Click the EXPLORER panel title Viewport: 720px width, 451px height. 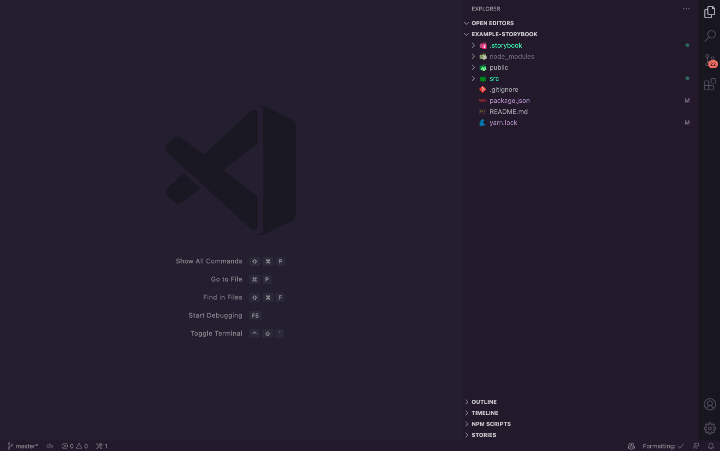click(486, 9)
